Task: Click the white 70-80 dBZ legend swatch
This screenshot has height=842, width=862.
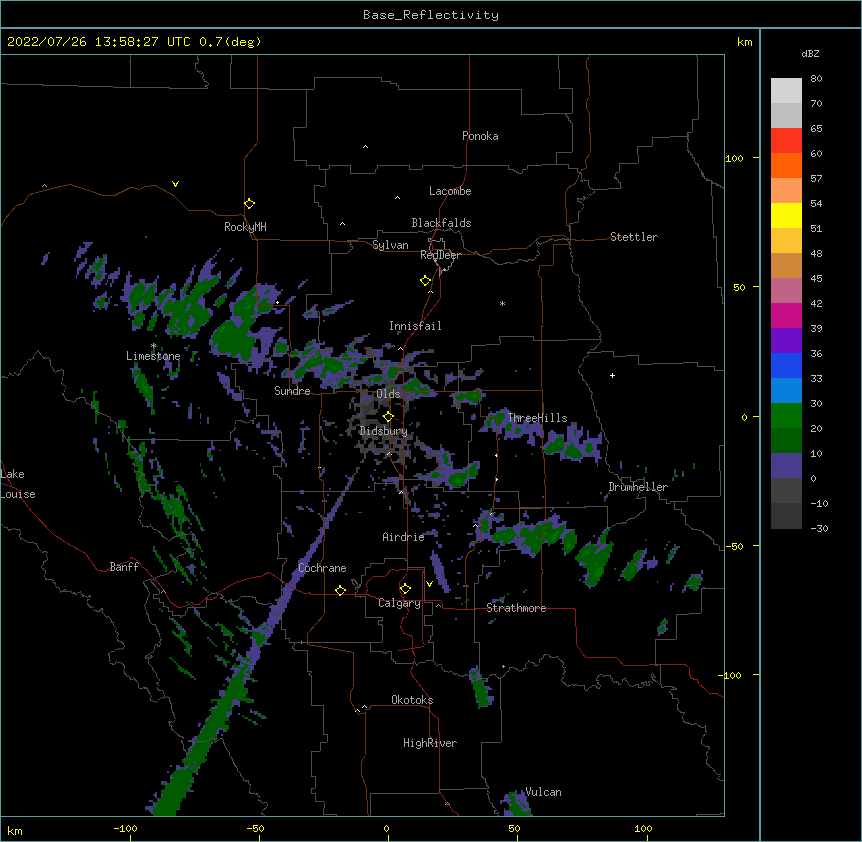Action: (786, 90)
